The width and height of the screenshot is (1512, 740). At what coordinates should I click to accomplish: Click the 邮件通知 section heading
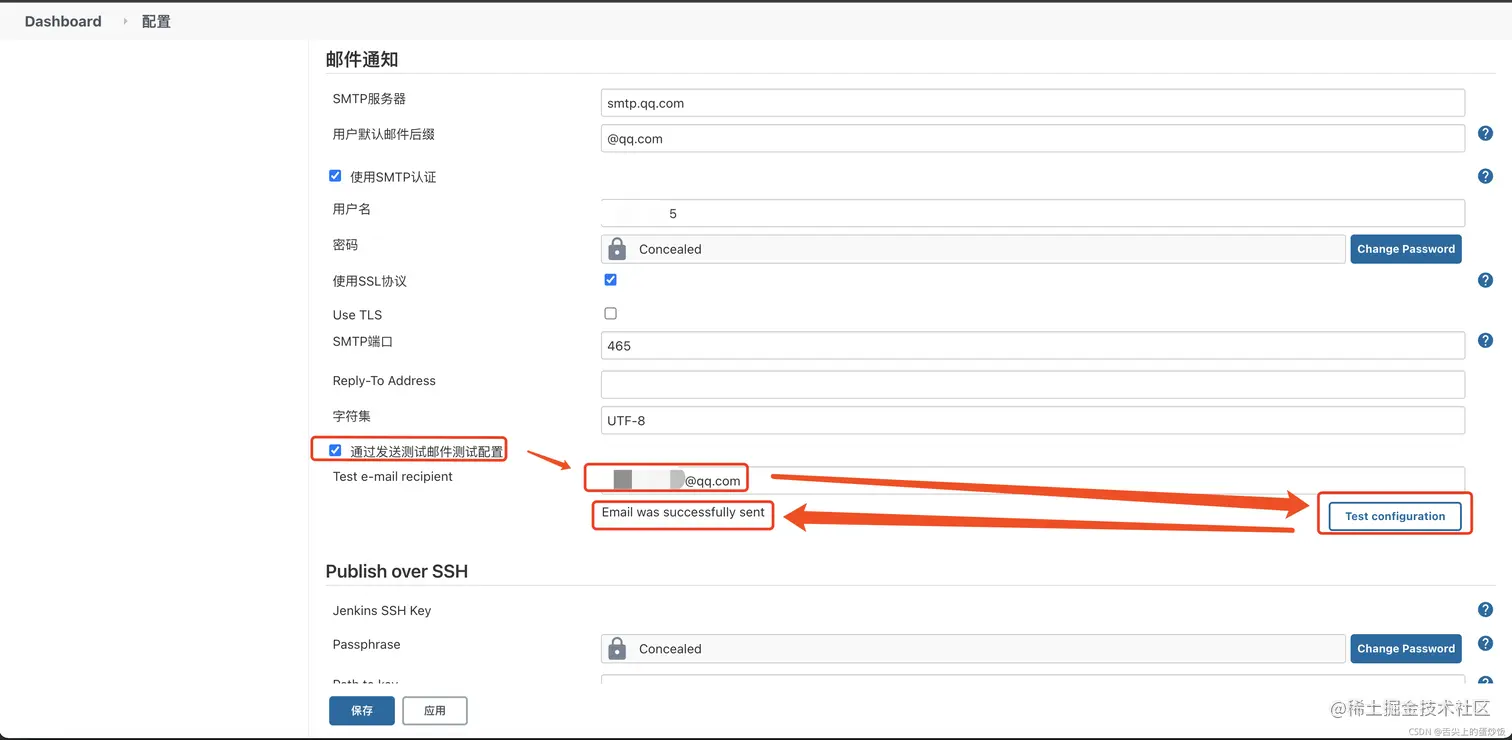point(362,59)
